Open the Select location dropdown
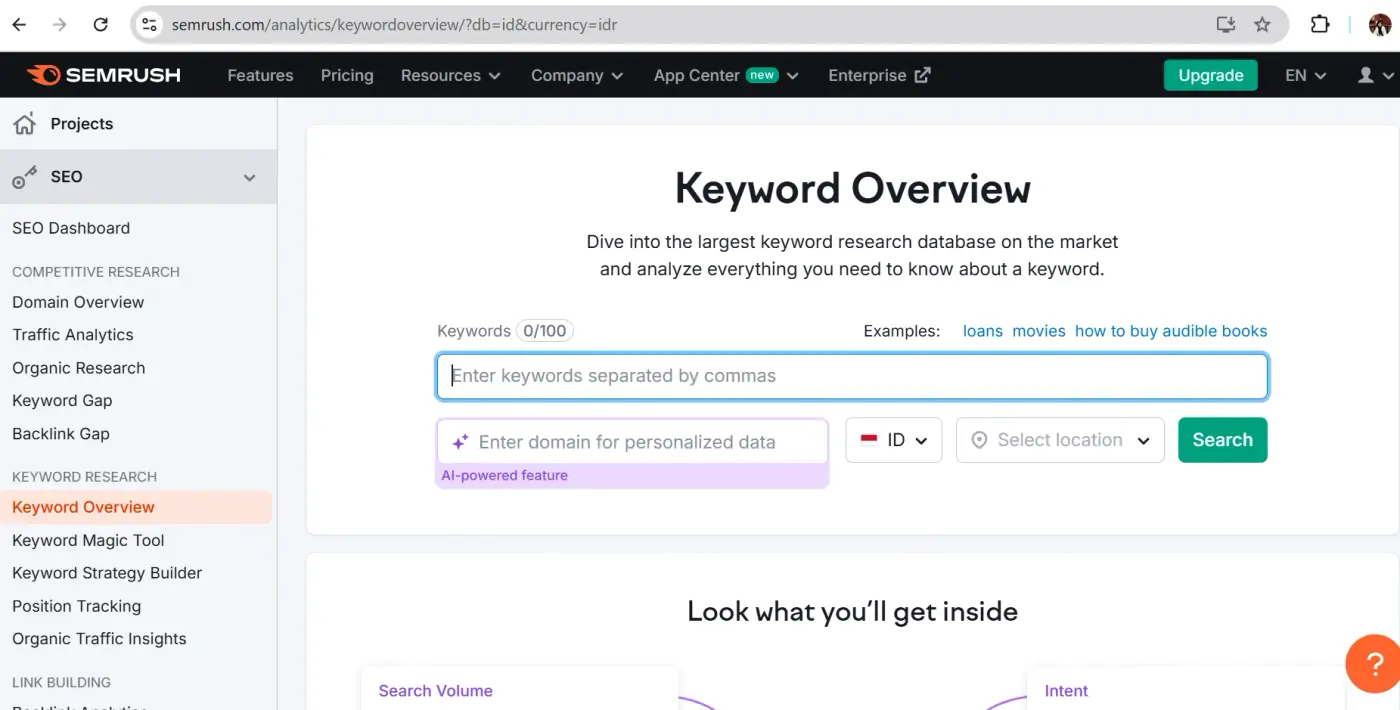Viewport: 1400px width, 710px height. click(x=1060, y=440)
